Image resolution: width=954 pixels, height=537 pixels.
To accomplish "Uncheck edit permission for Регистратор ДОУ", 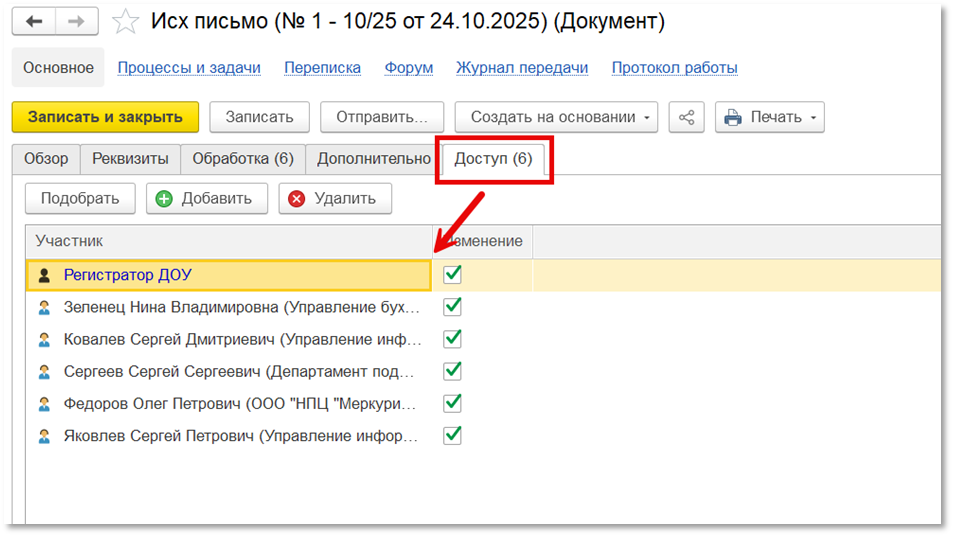I will [453, 275].
